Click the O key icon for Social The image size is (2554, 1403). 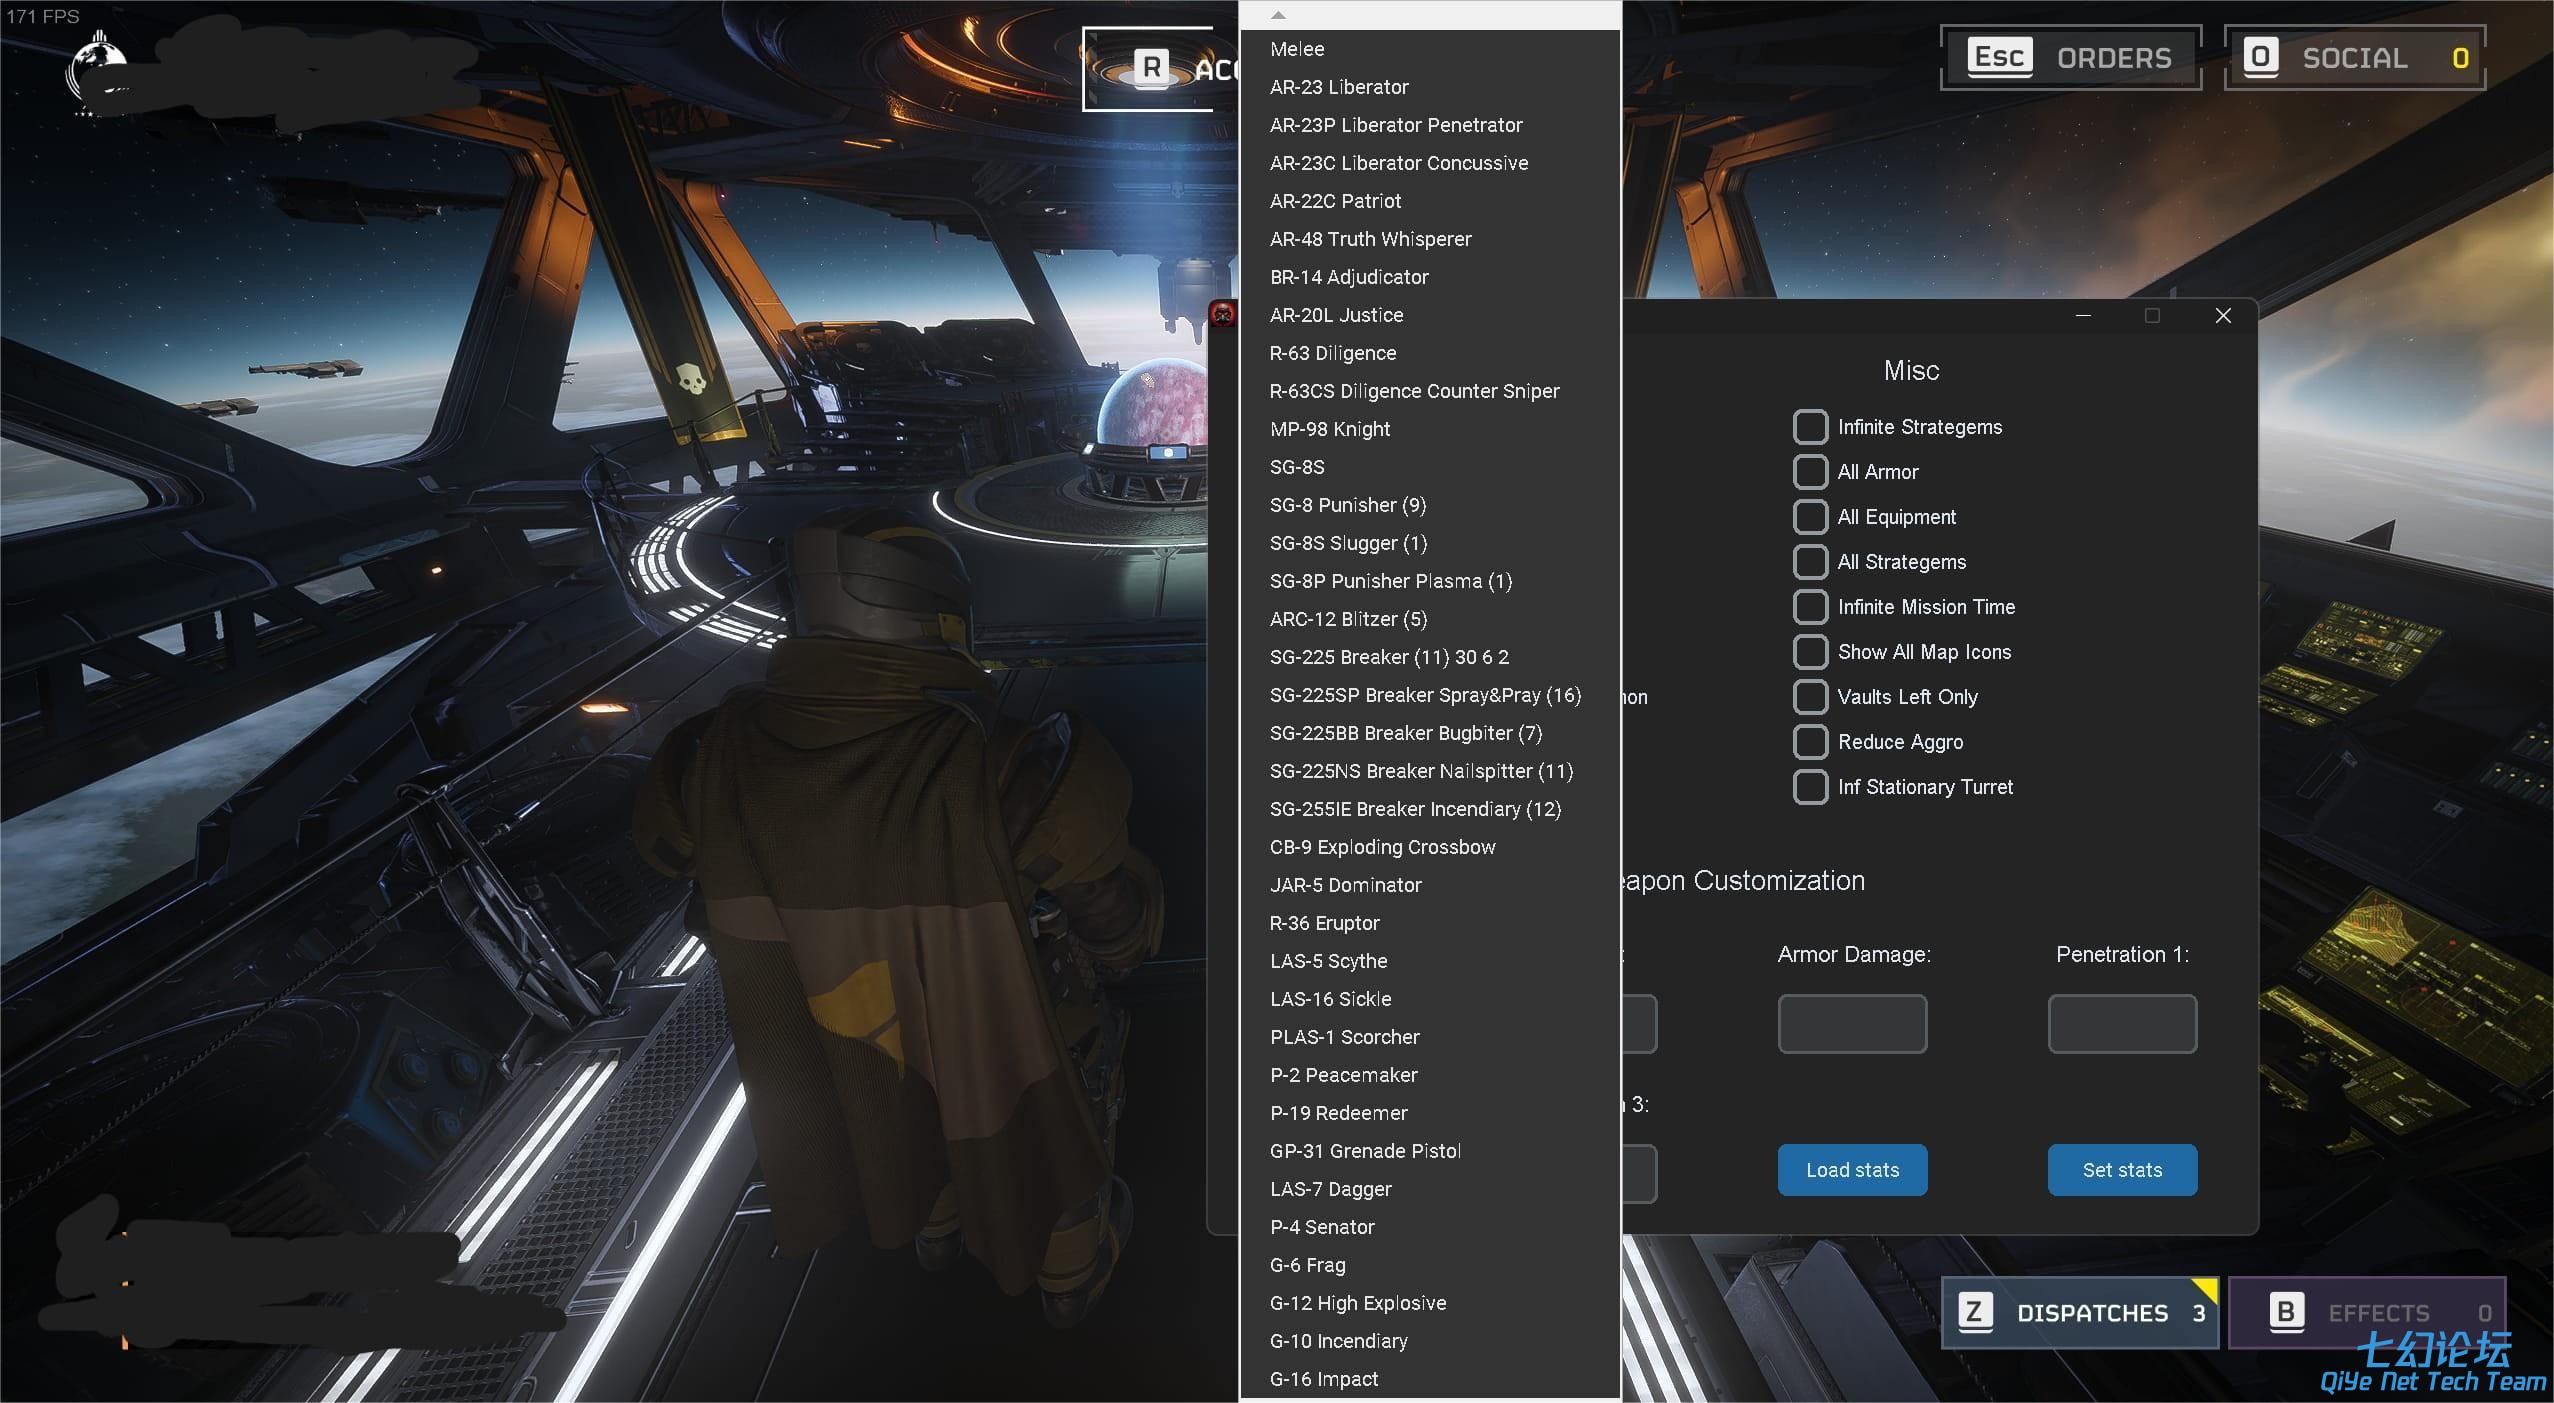tap(2260, 57)
